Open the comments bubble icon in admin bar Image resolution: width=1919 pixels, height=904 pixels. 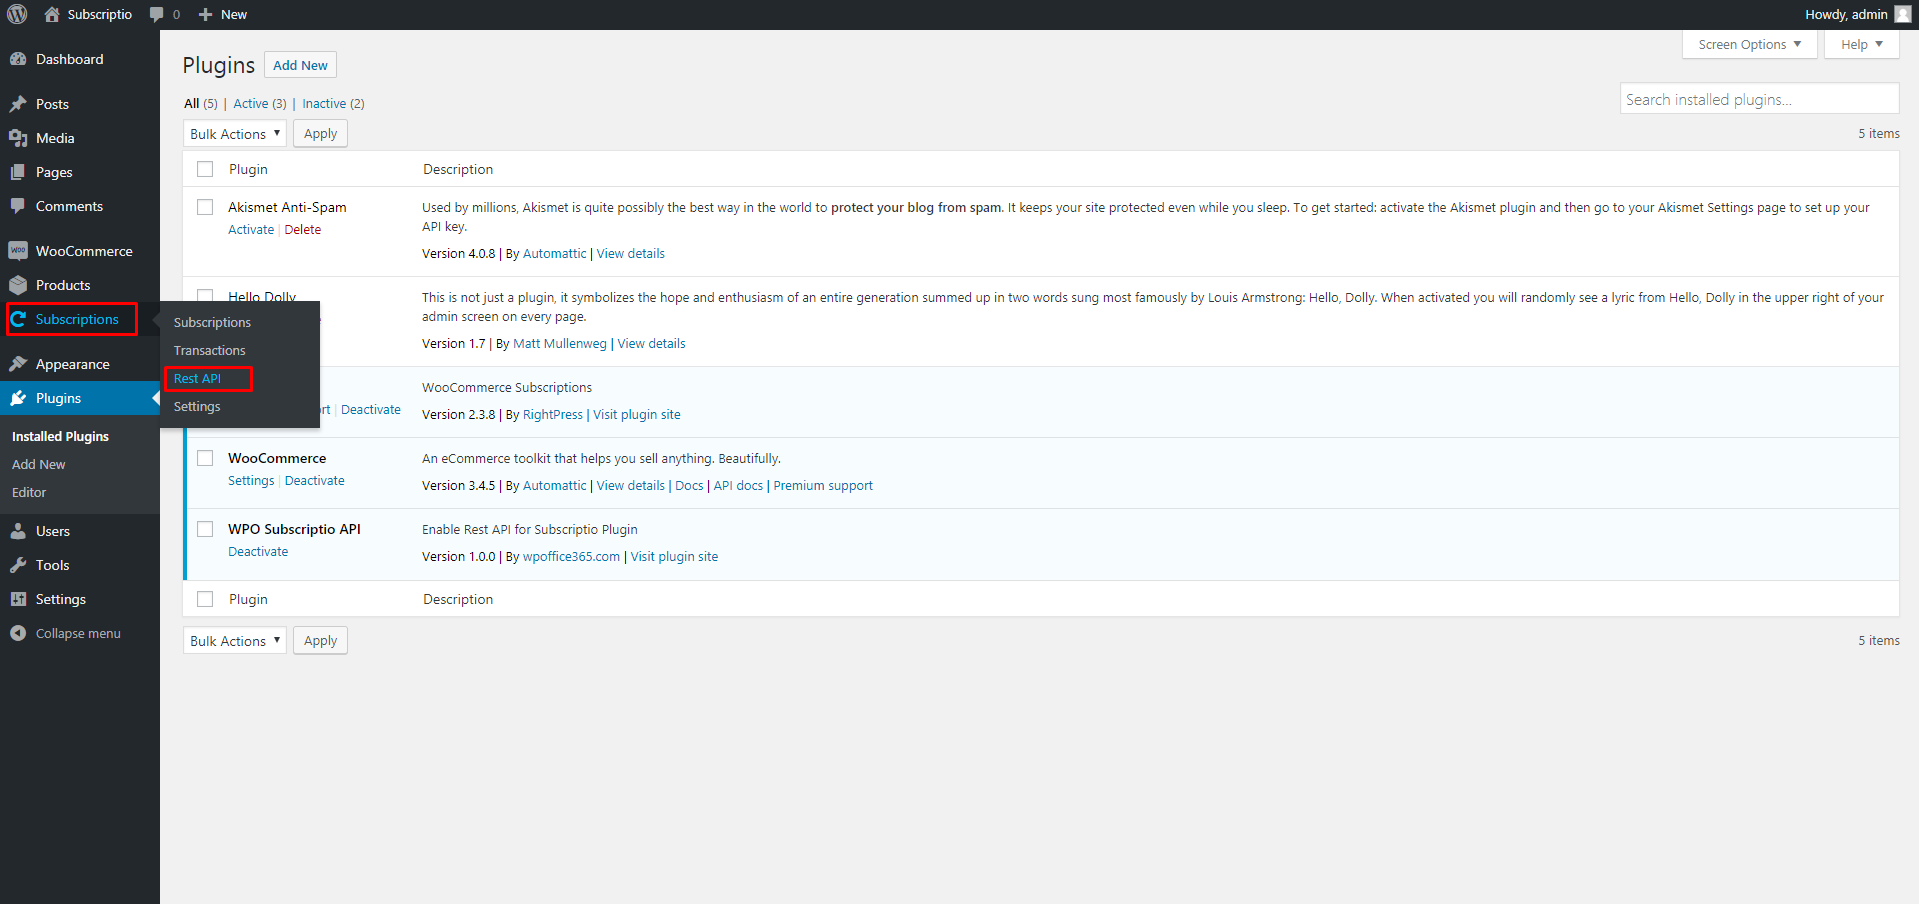(156, 14)
